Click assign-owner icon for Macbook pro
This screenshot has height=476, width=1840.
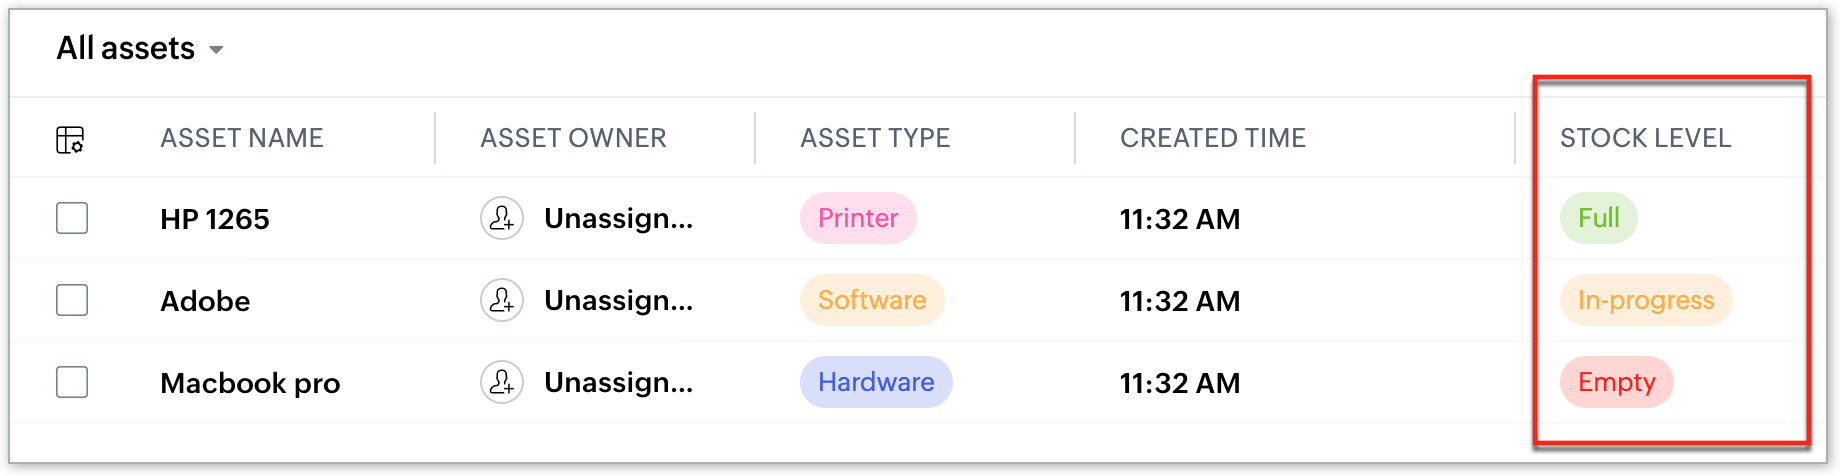[502, 382]
